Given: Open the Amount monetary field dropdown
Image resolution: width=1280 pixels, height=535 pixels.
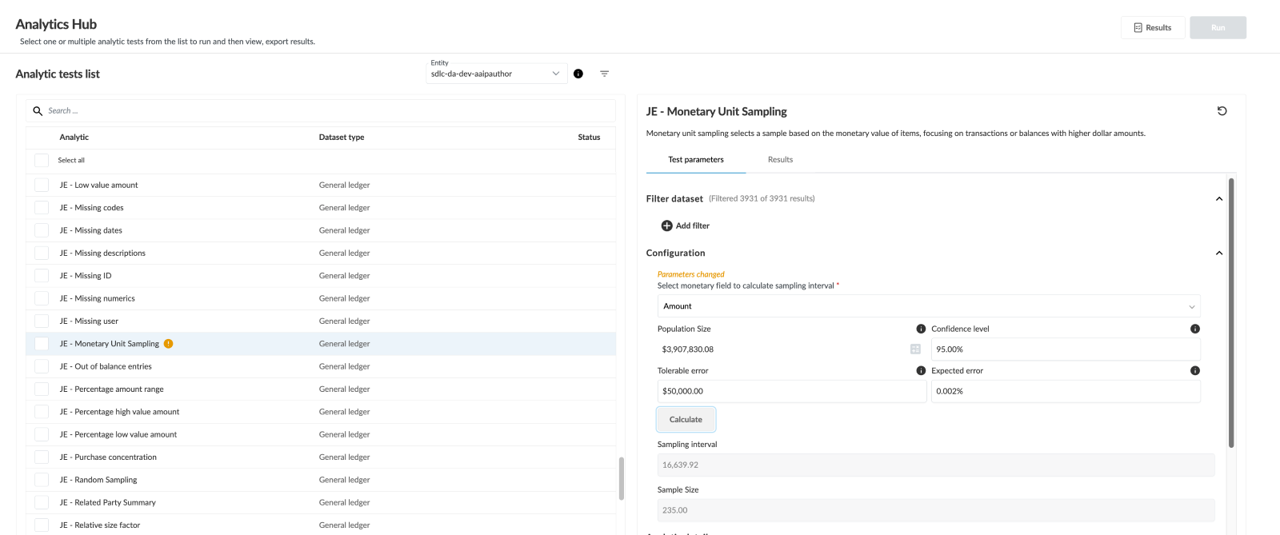Looking at the screenshot, I should point(928,307).
